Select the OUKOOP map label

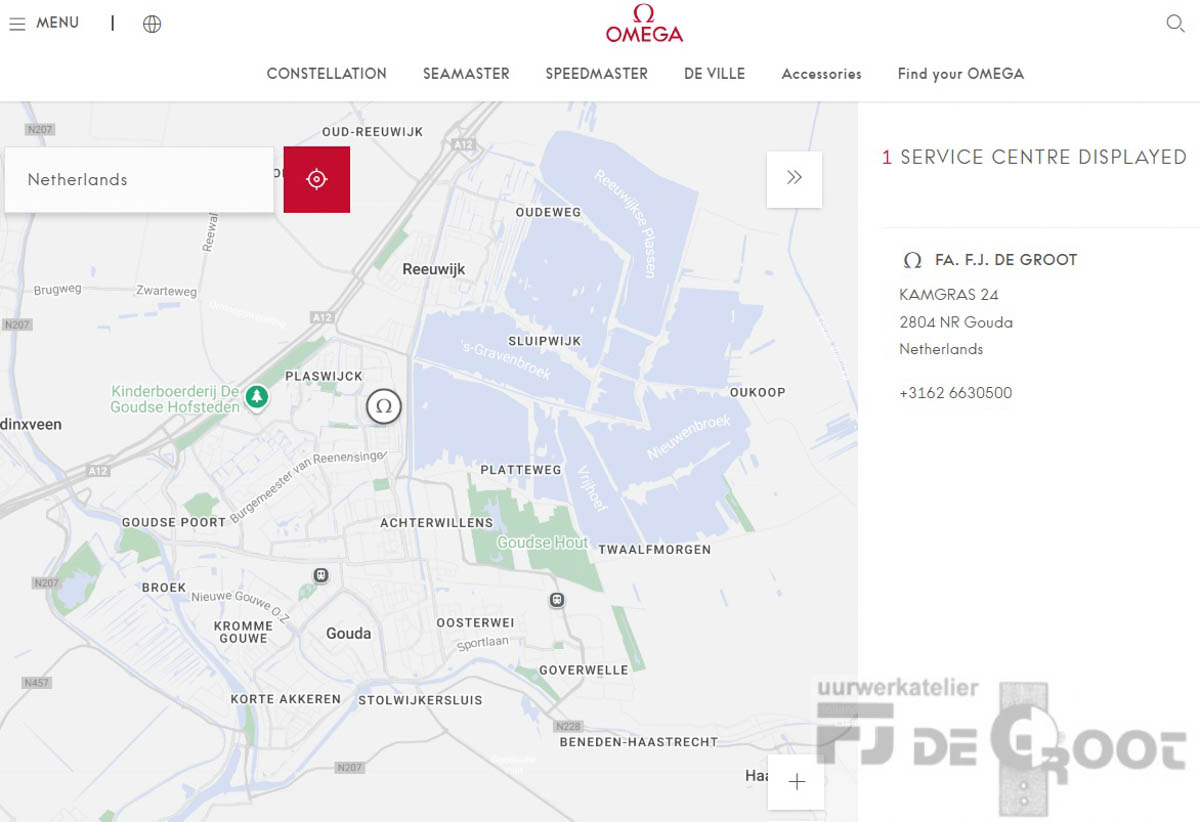click(758, 392)
